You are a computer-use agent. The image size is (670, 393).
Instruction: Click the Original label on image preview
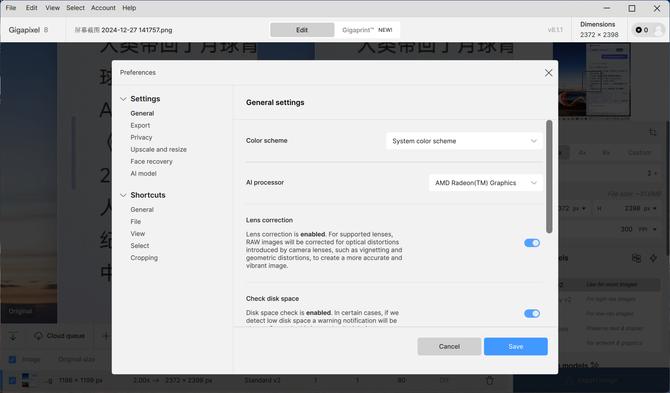pyautogui.click(x=20, y=311)
